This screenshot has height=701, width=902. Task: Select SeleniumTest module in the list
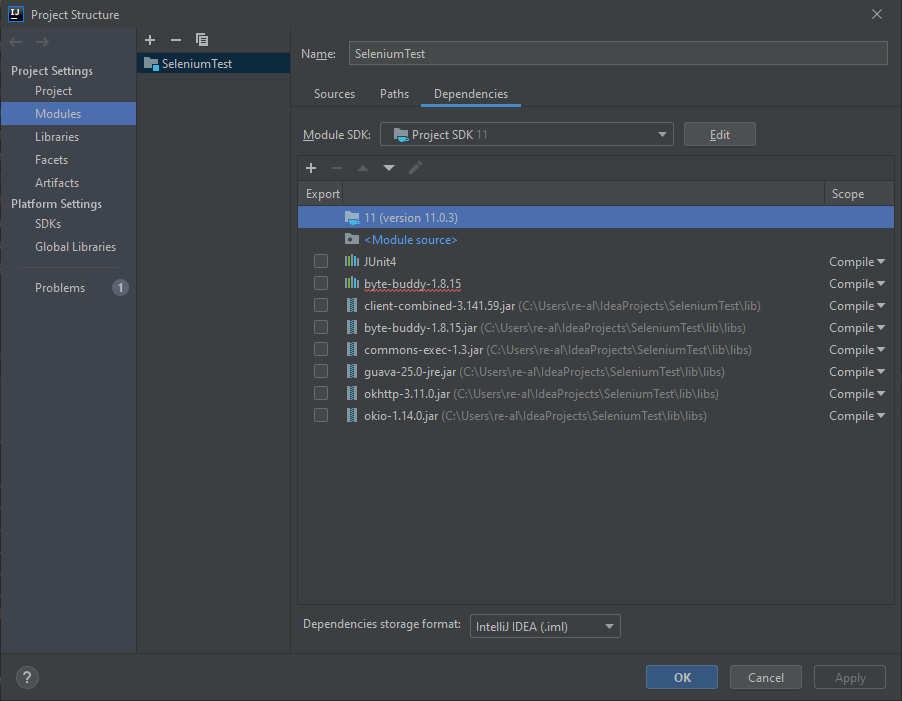(213, 63)
